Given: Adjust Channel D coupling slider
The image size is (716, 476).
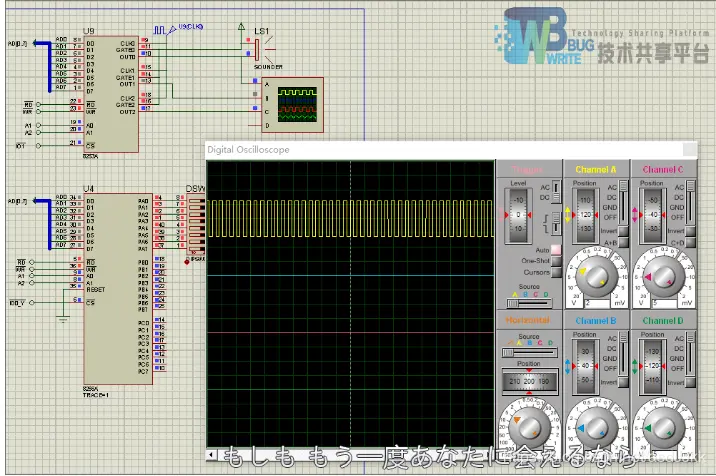Looking at the screenshot, I should click(690, 354).
